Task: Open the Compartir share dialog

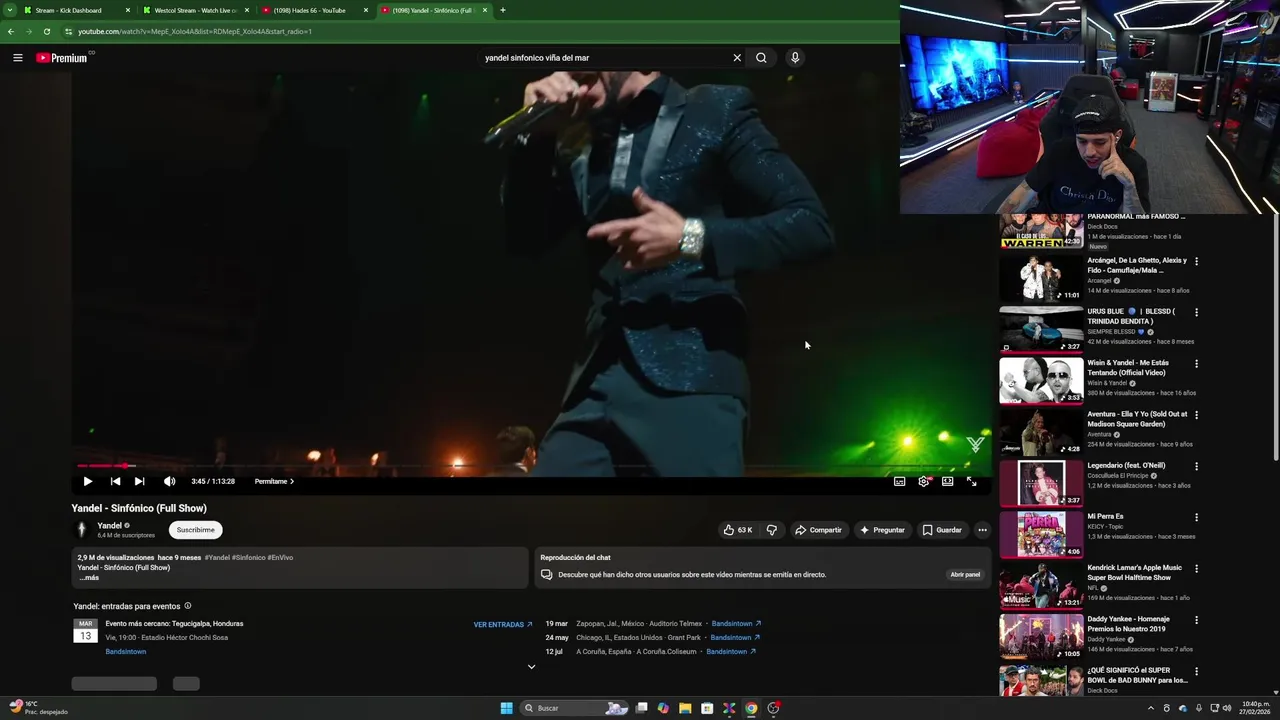Action: (818, 530)
